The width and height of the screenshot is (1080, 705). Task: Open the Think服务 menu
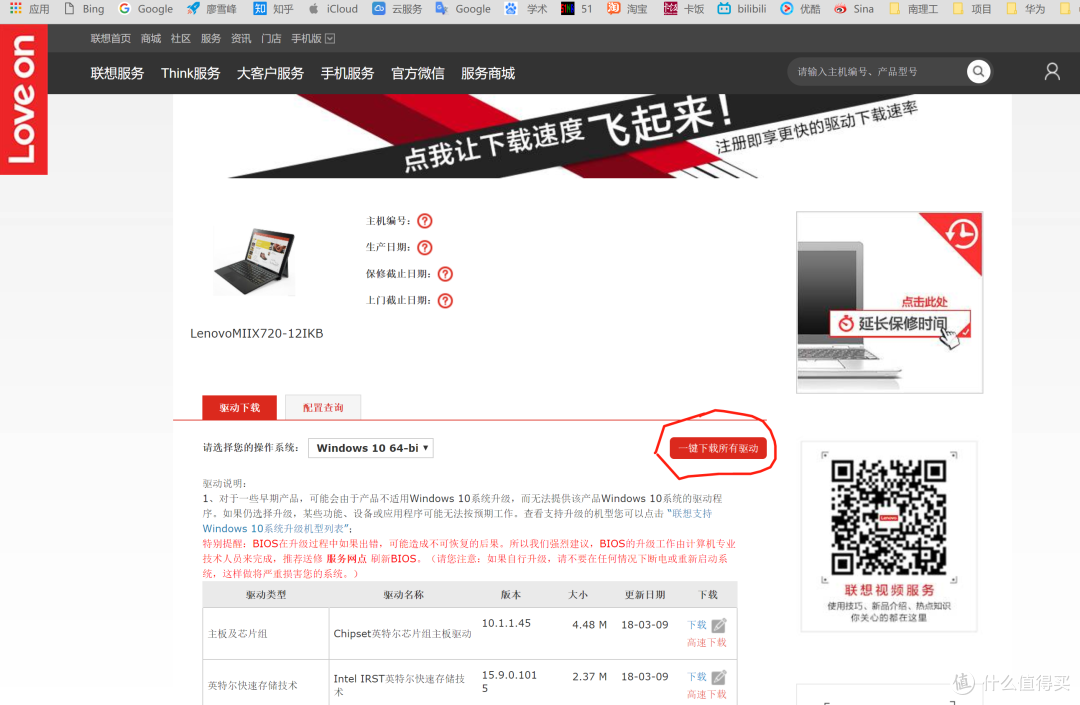[190, 73]
